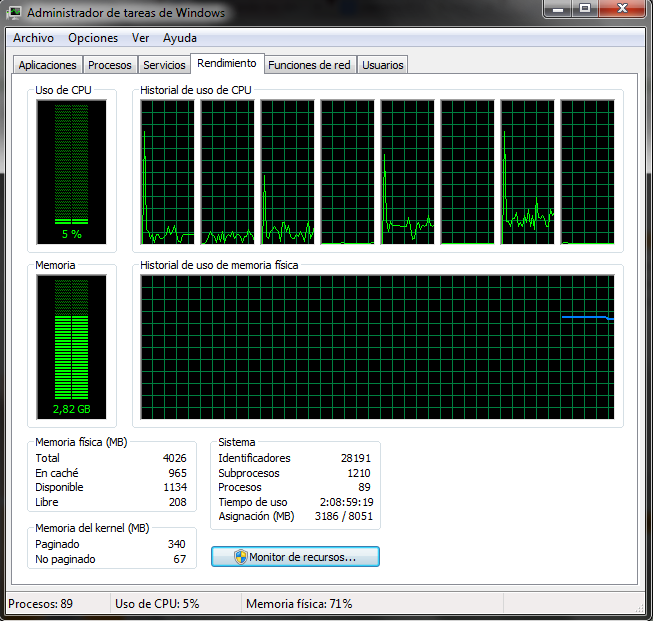Image resolution: width=653 pixels, height=621 pixels.
Task: Click the second CPU core history graph
Action: point(227,172)
